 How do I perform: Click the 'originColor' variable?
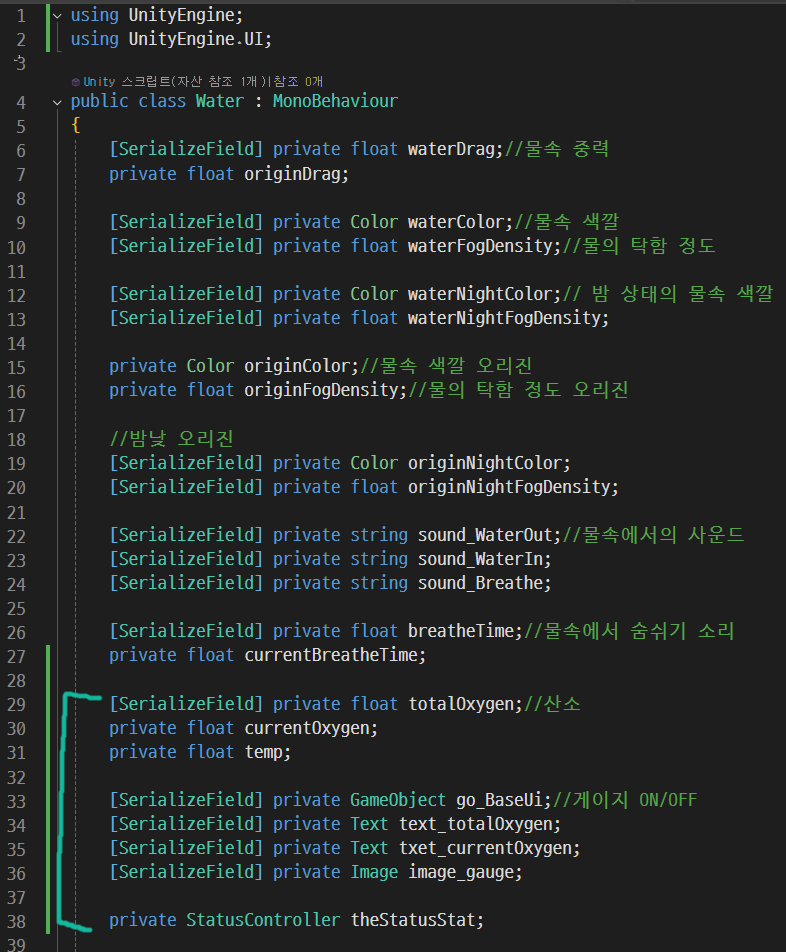pos(297,366)
